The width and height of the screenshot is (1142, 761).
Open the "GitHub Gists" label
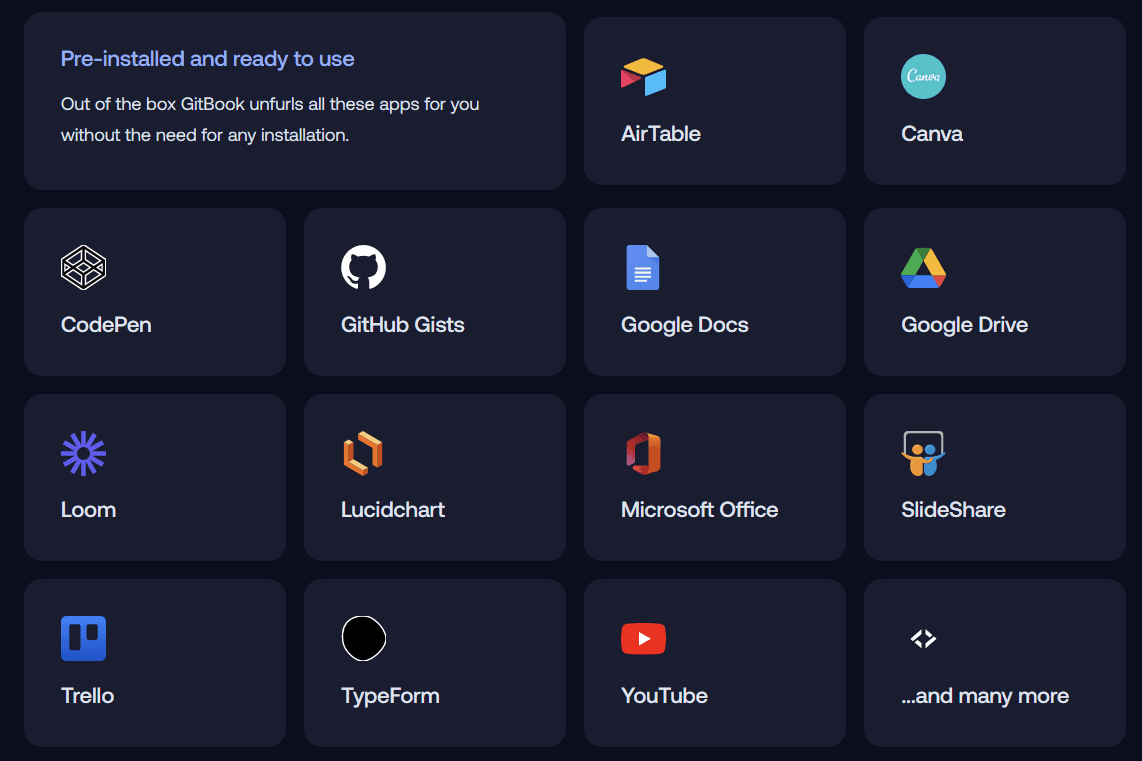pyautogui.click(x=402, y=325)
